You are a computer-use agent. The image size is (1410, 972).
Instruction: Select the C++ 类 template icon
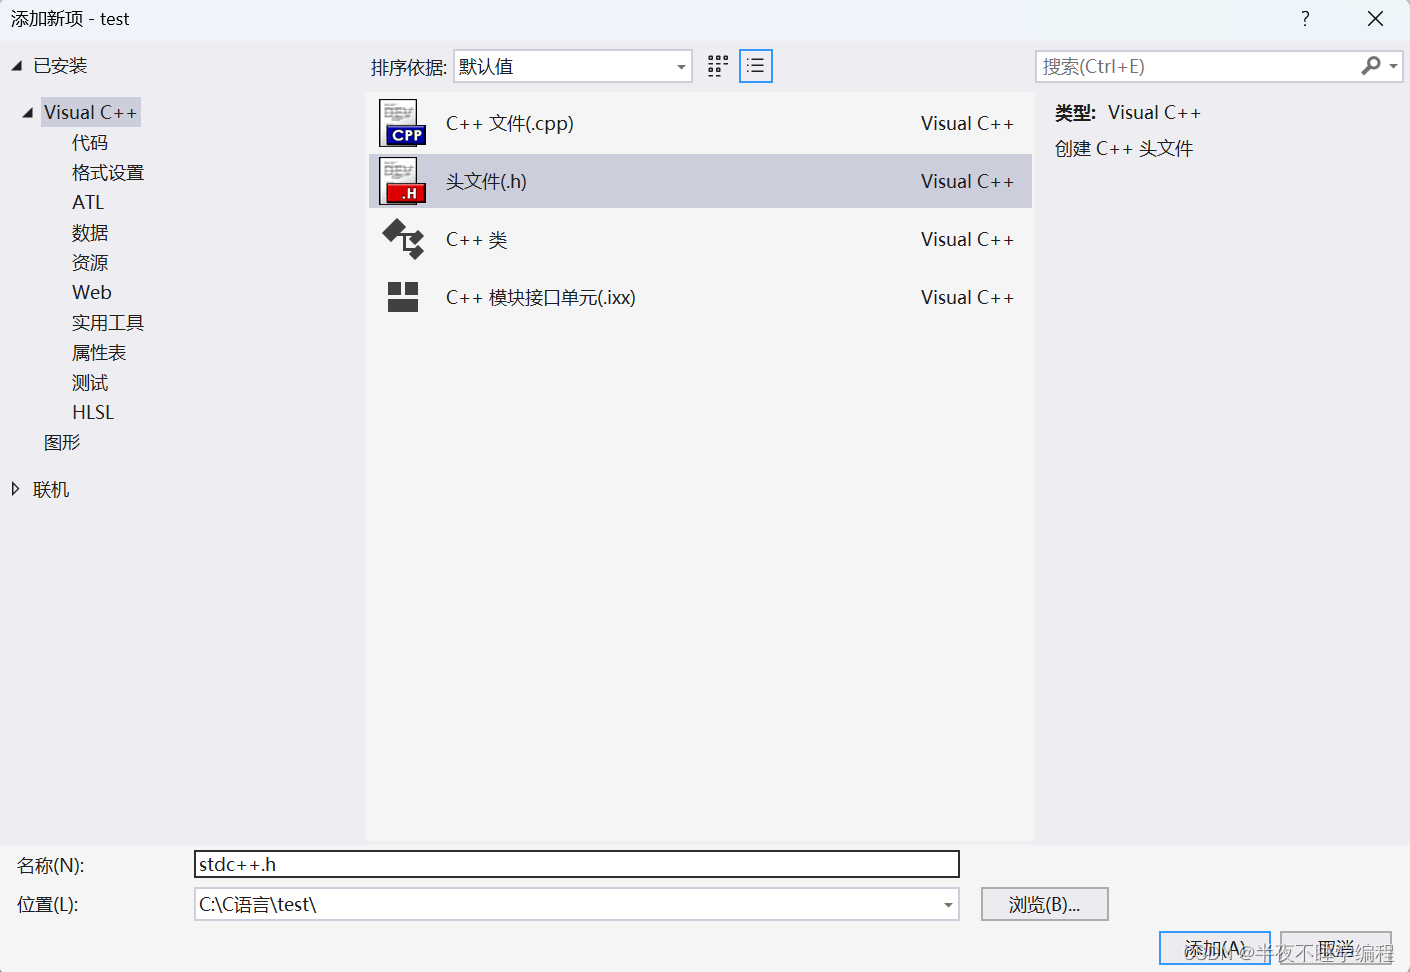click(x=402, y=239)
